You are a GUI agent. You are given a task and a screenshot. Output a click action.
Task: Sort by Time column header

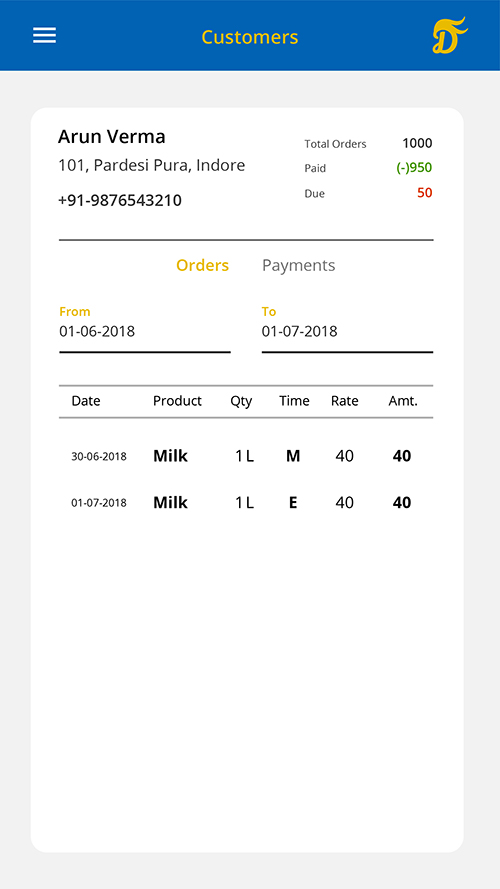click(294, 401)
